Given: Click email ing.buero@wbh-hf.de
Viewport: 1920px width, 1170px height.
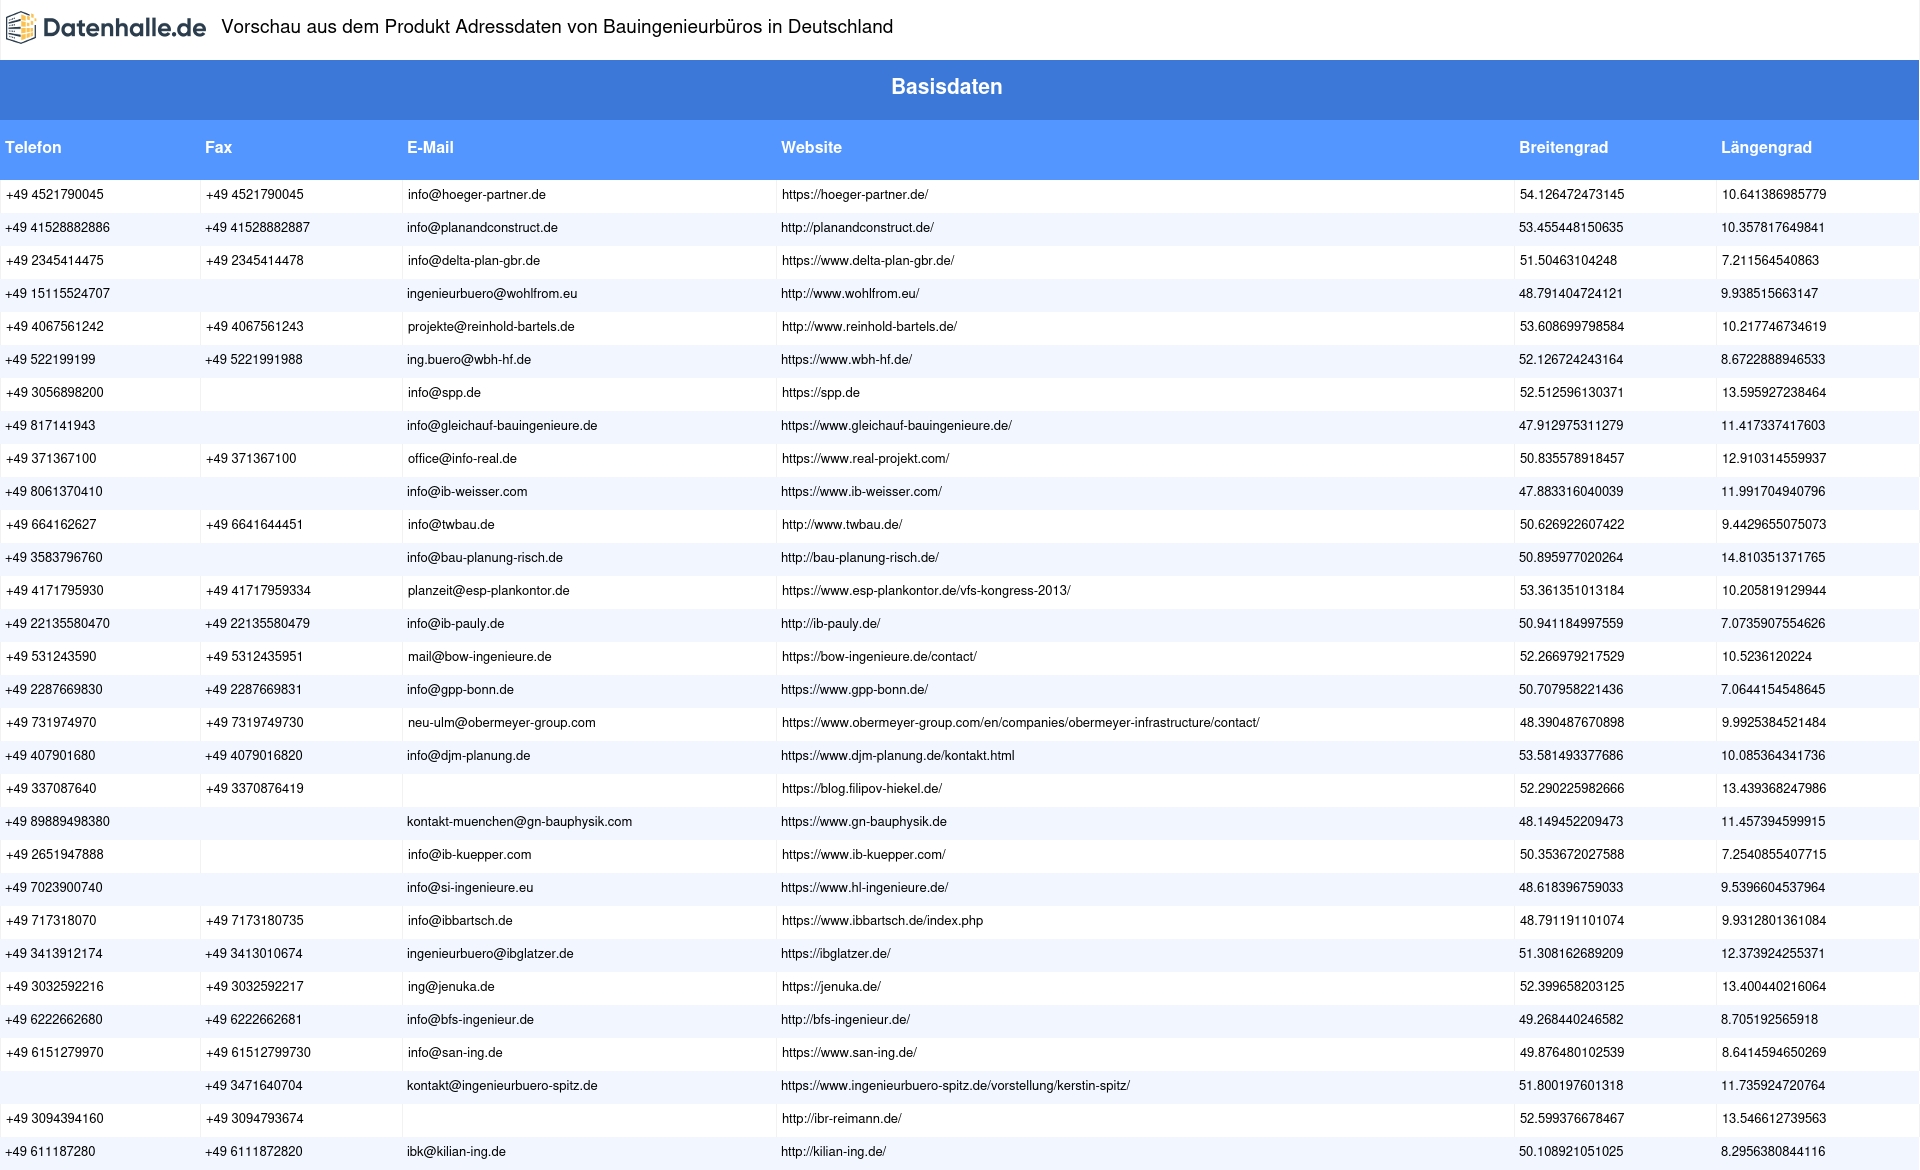Looking at the screenshot, I should [x=469, y=360].
